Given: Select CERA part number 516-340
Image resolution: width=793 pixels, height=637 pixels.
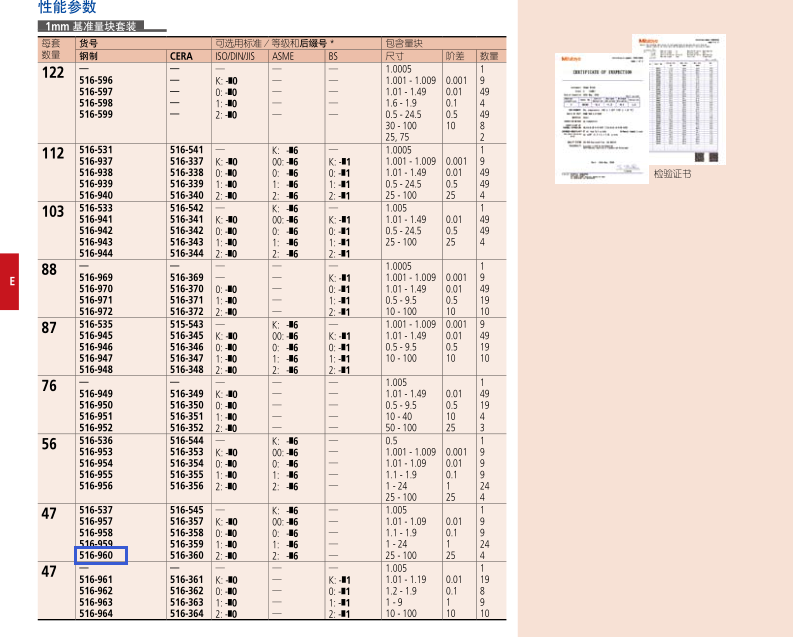Looking at the screenshot, I should point(187,195).
